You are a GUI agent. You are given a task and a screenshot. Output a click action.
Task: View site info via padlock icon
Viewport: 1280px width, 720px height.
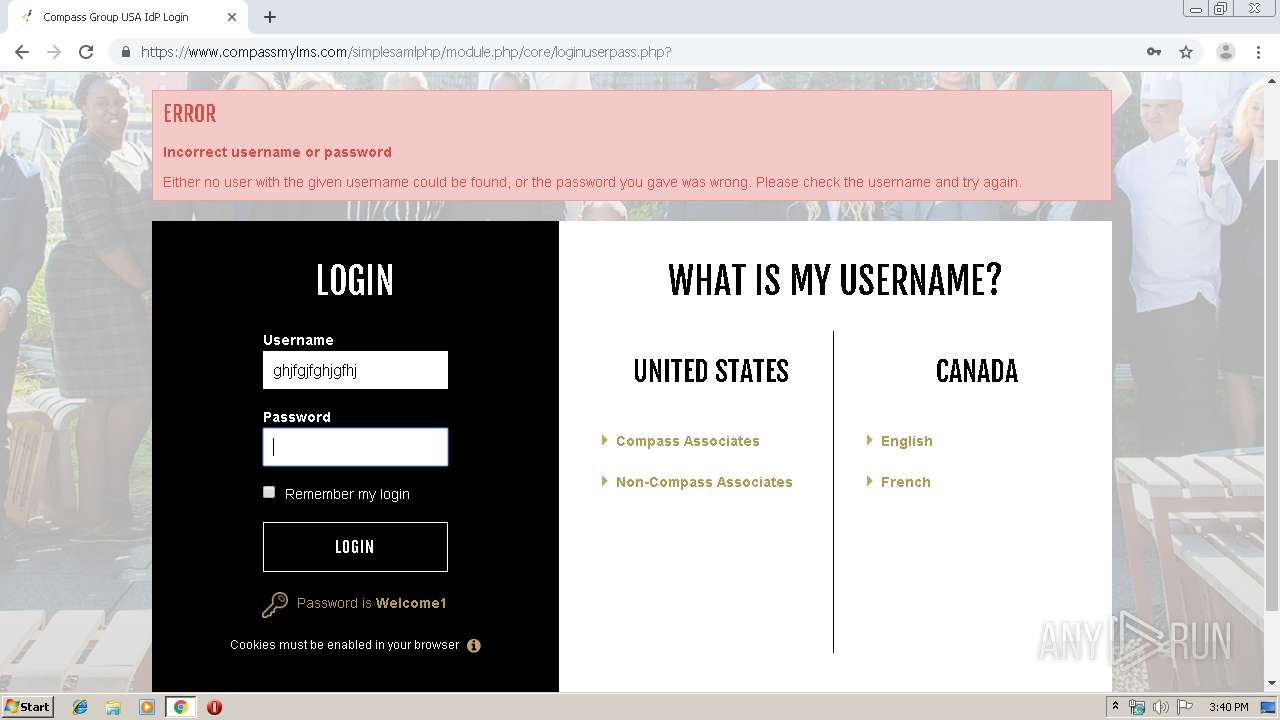coord(125,52)
